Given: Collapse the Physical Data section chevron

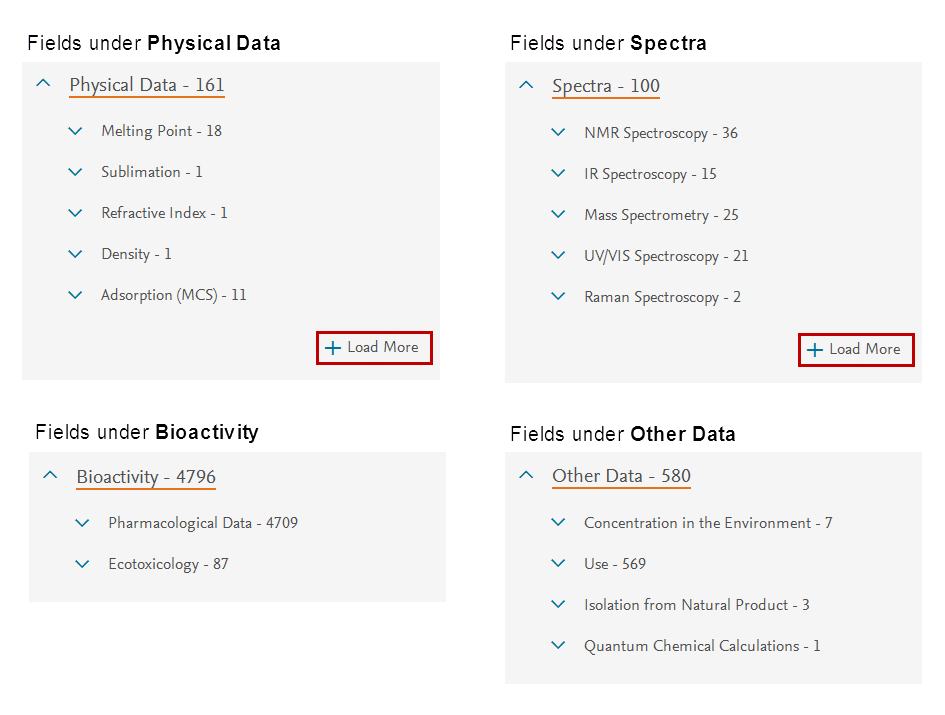Looking at the screenshot, I should coord(43,84).
